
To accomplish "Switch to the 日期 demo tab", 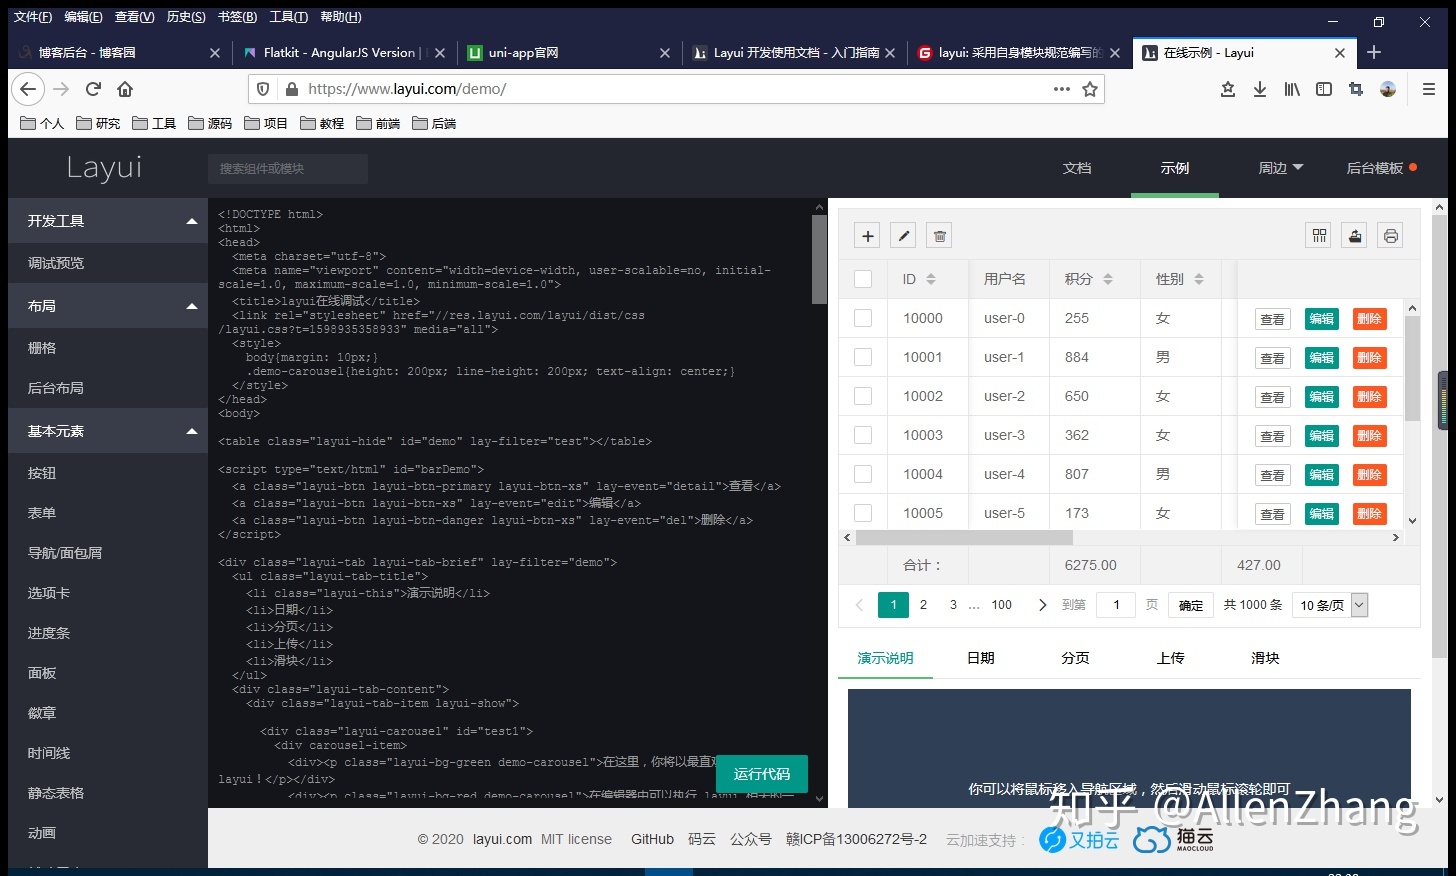I will pyautogui.click(x=979, y=657).
